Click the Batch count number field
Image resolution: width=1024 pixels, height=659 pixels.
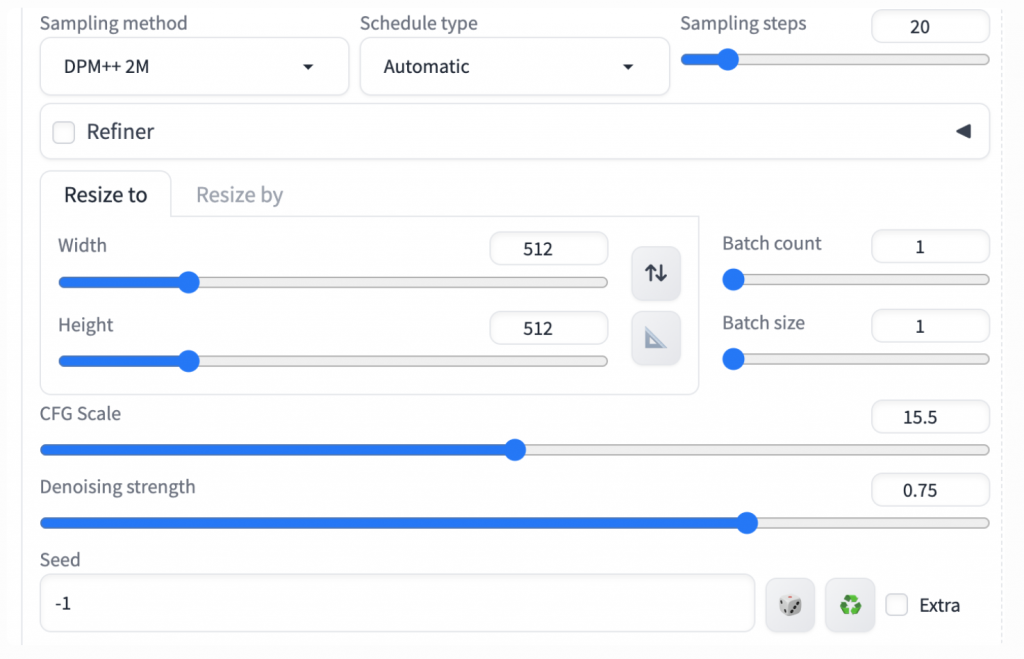(x=930, y=247)
